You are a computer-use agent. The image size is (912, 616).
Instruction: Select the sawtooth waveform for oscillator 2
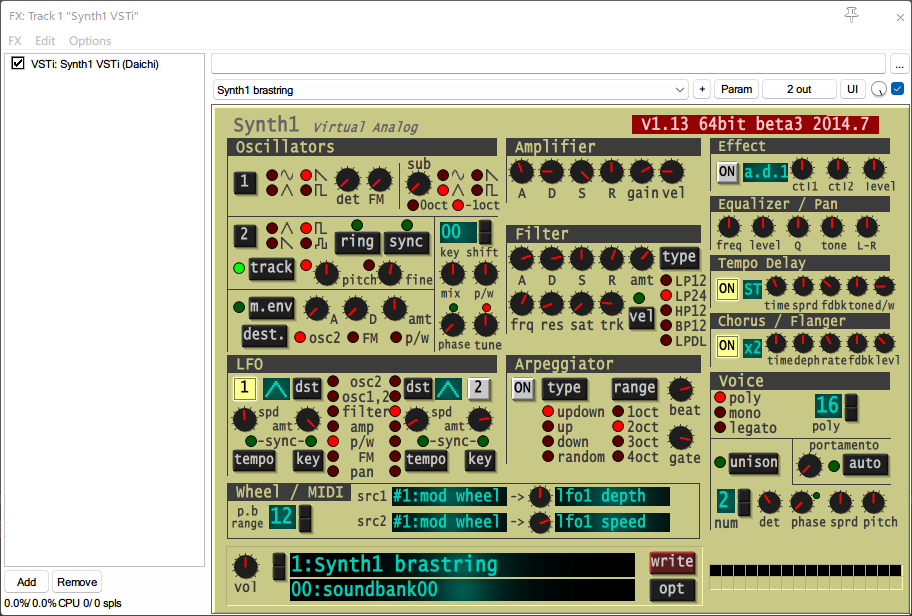[272, 243]
